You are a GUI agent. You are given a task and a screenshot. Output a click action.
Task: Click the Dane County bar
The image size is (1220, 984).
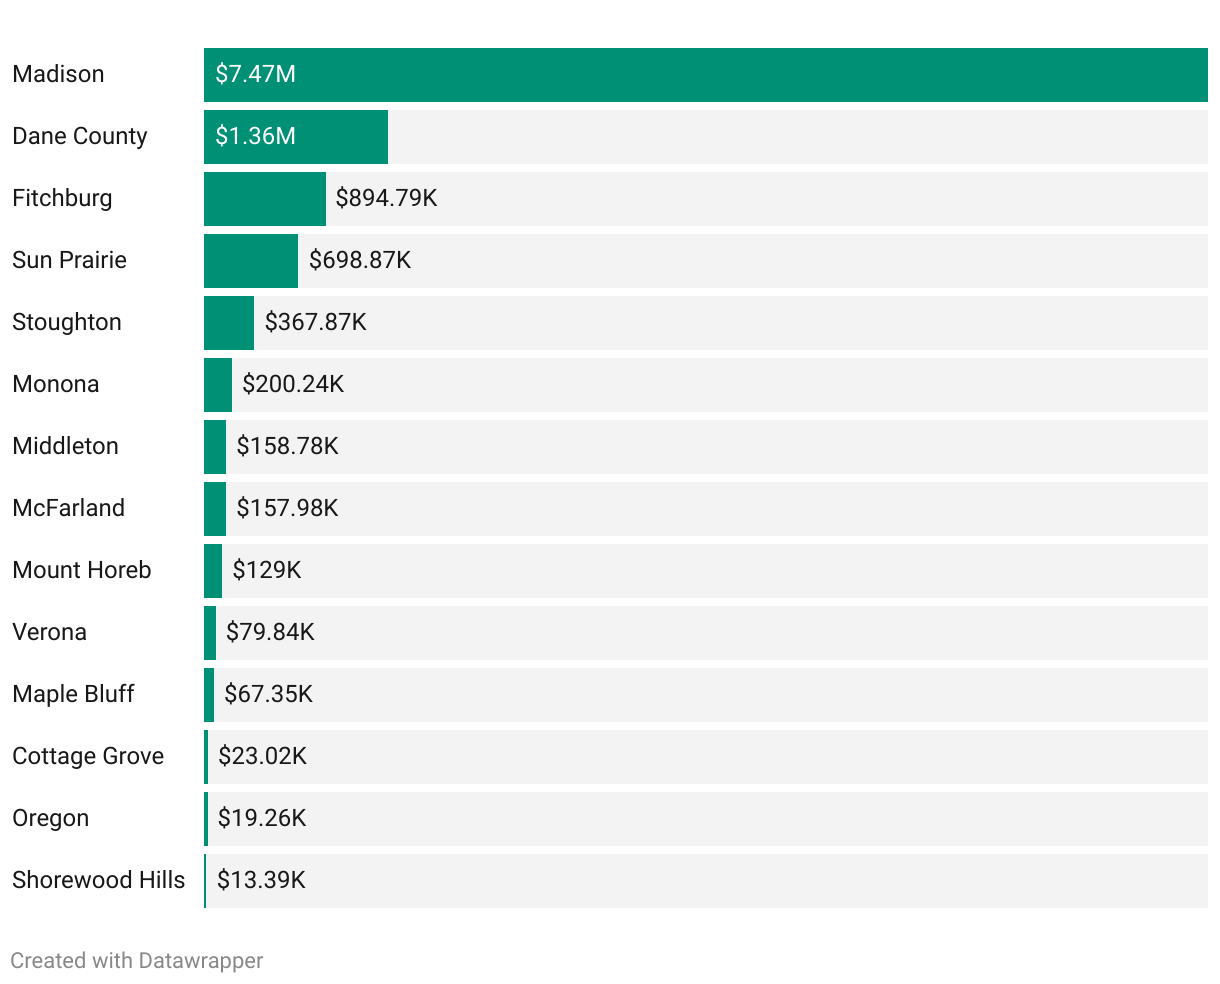click(x=296, y=137)
